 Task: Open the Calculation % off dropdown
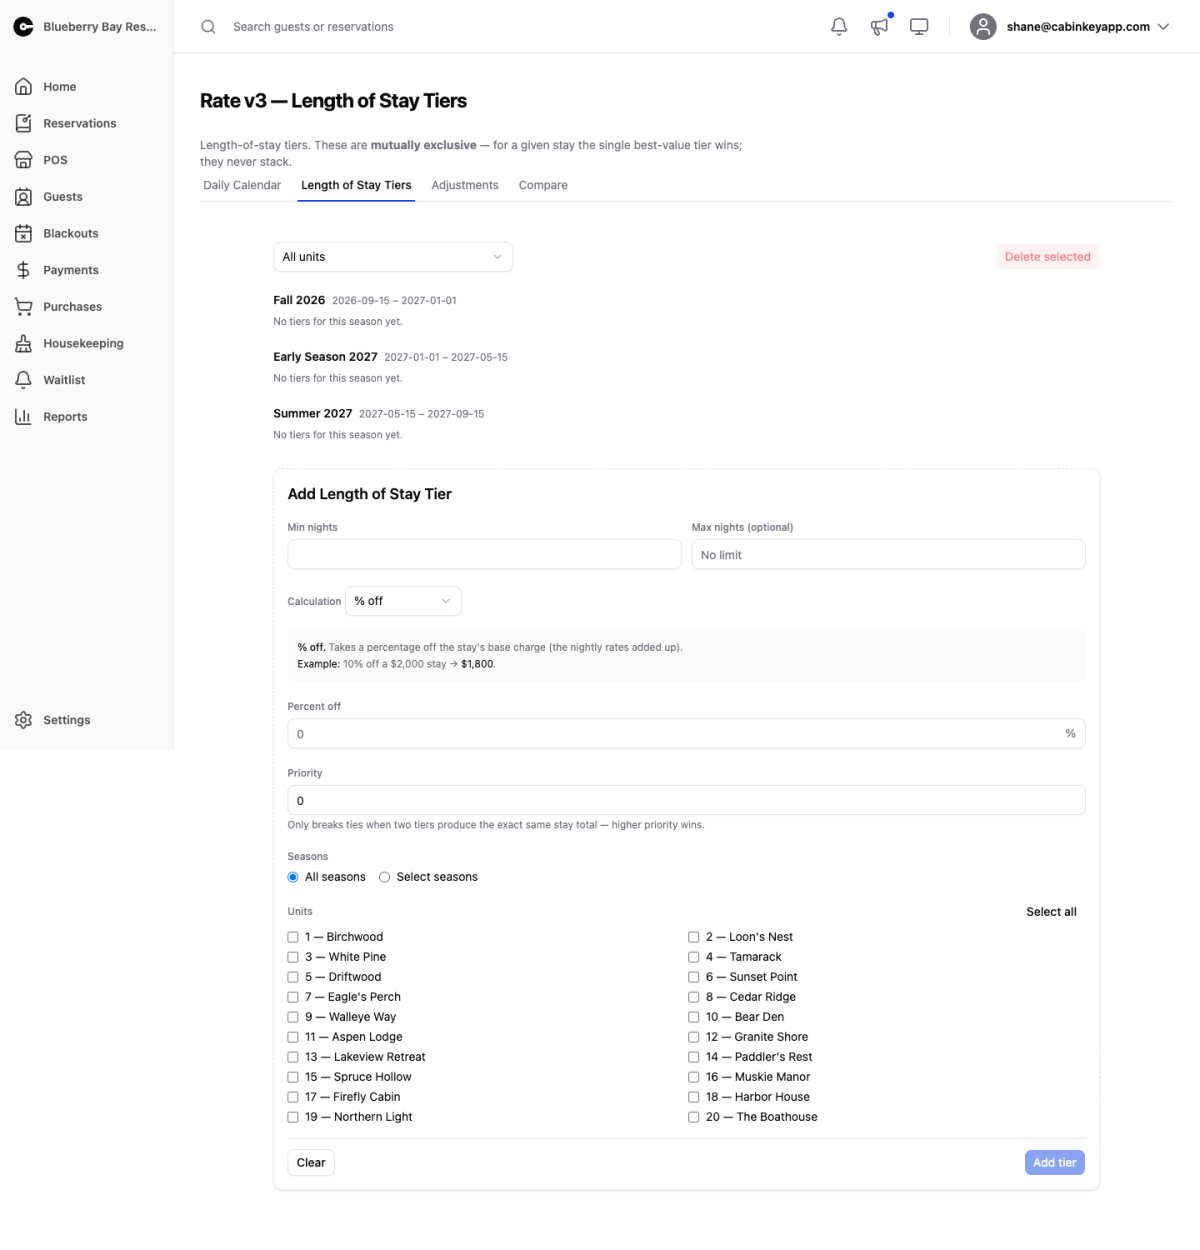click(403, 601)
